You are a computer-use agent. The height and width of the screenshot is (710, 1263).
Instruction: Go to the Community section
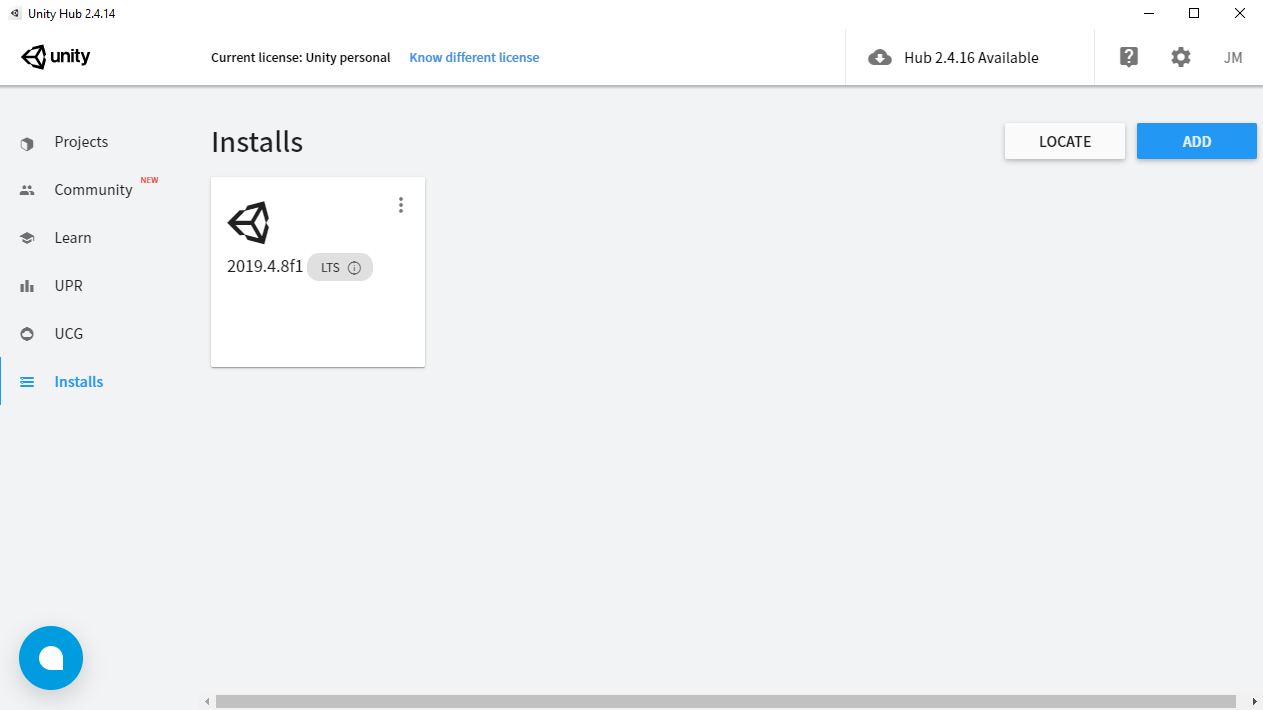(x=93, y=190)
